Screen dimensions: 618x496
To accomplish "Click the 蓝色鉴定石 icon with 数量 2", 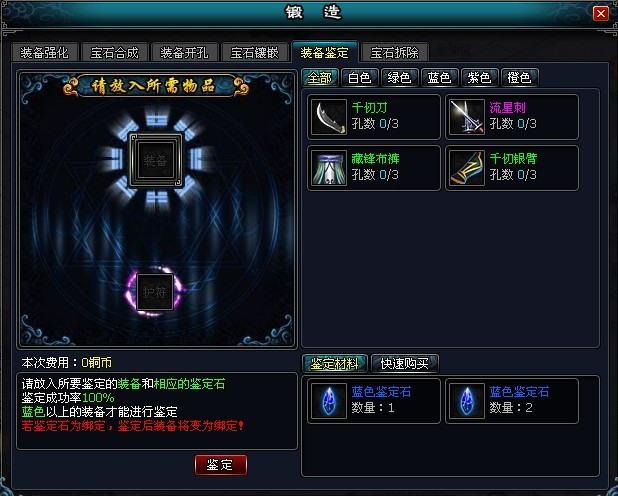I will click(467, 401).
